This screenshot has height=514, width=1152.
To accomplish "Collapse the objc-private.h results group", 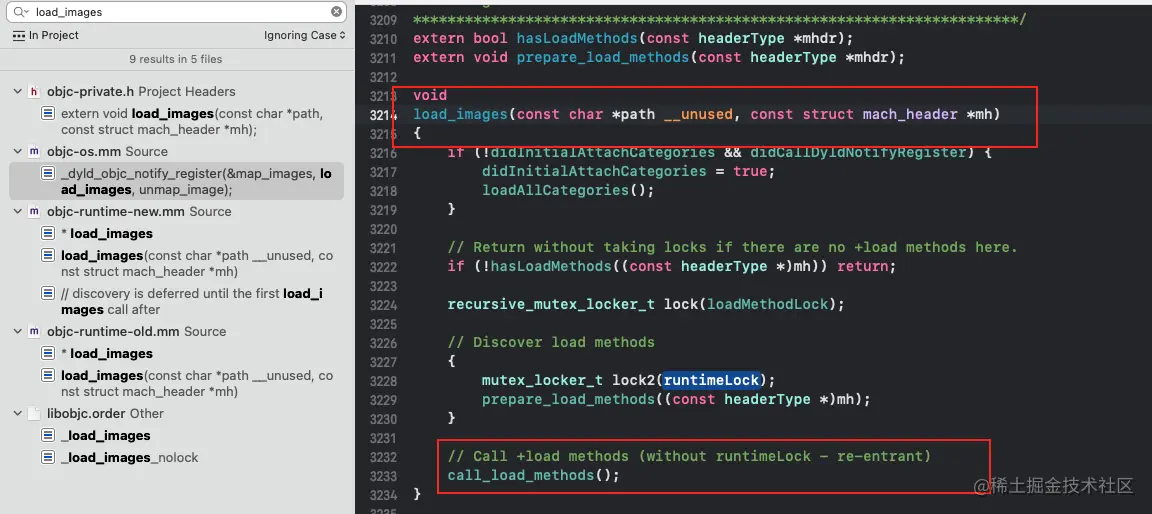I will (17, 92).
